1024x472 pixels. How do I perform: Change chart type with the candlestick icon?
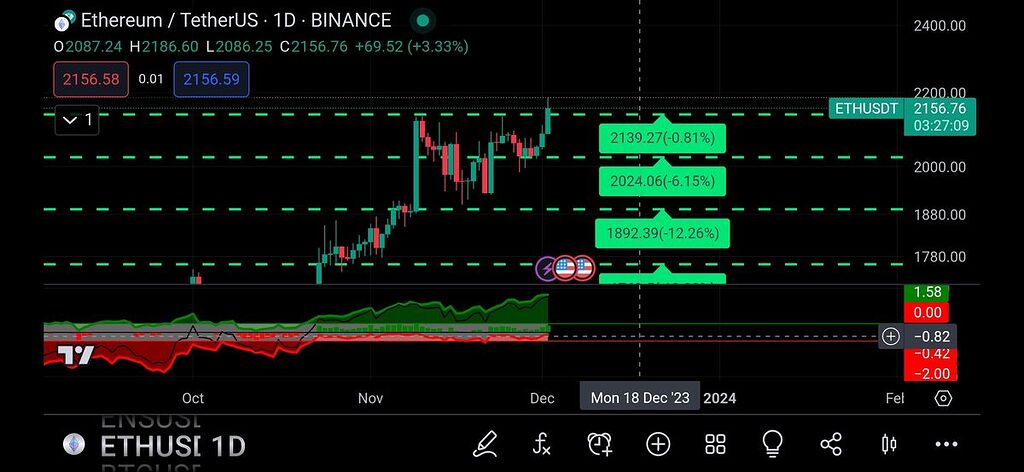pos(888,443)
